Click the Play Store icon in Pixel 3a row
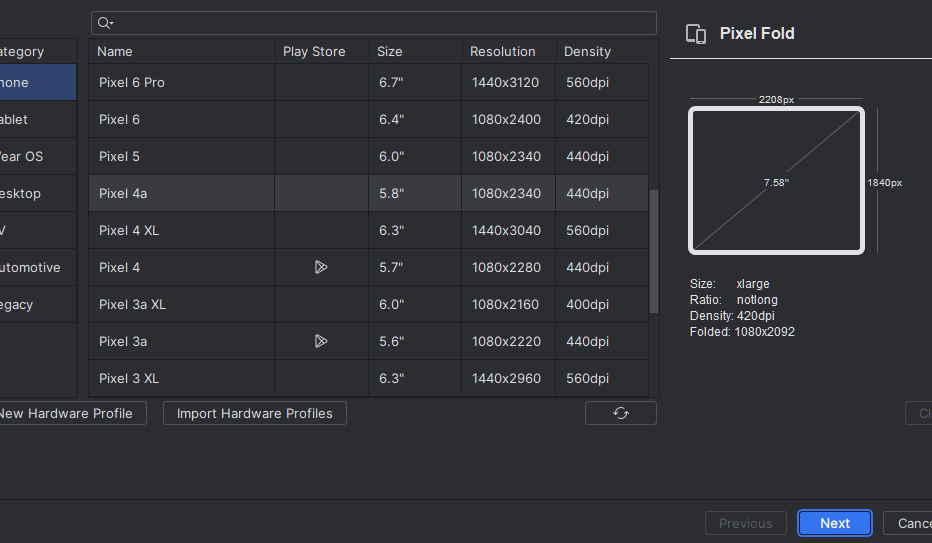The height and width of the screenshot is (543, 932). [x=321, y=341]
